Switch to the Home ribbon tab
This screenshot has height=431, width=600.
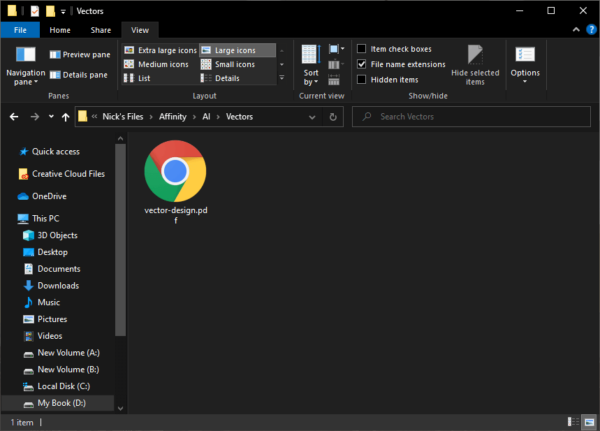(x=59, y=30)
